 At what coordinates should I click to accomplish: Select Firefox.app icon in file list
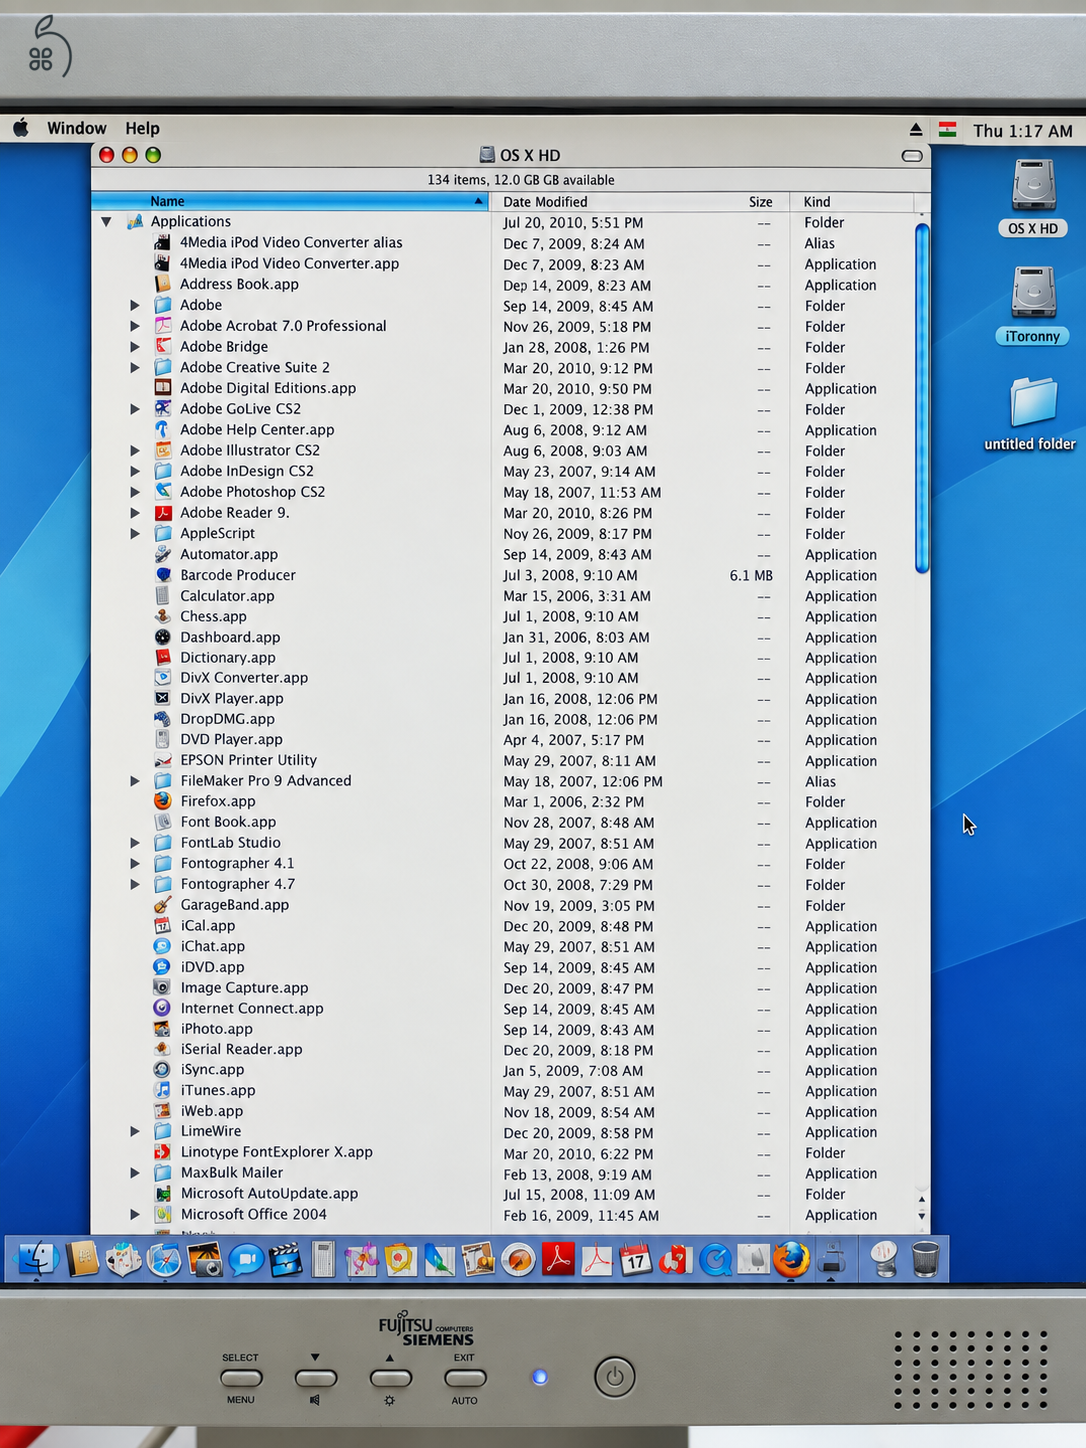coord(162,801)
